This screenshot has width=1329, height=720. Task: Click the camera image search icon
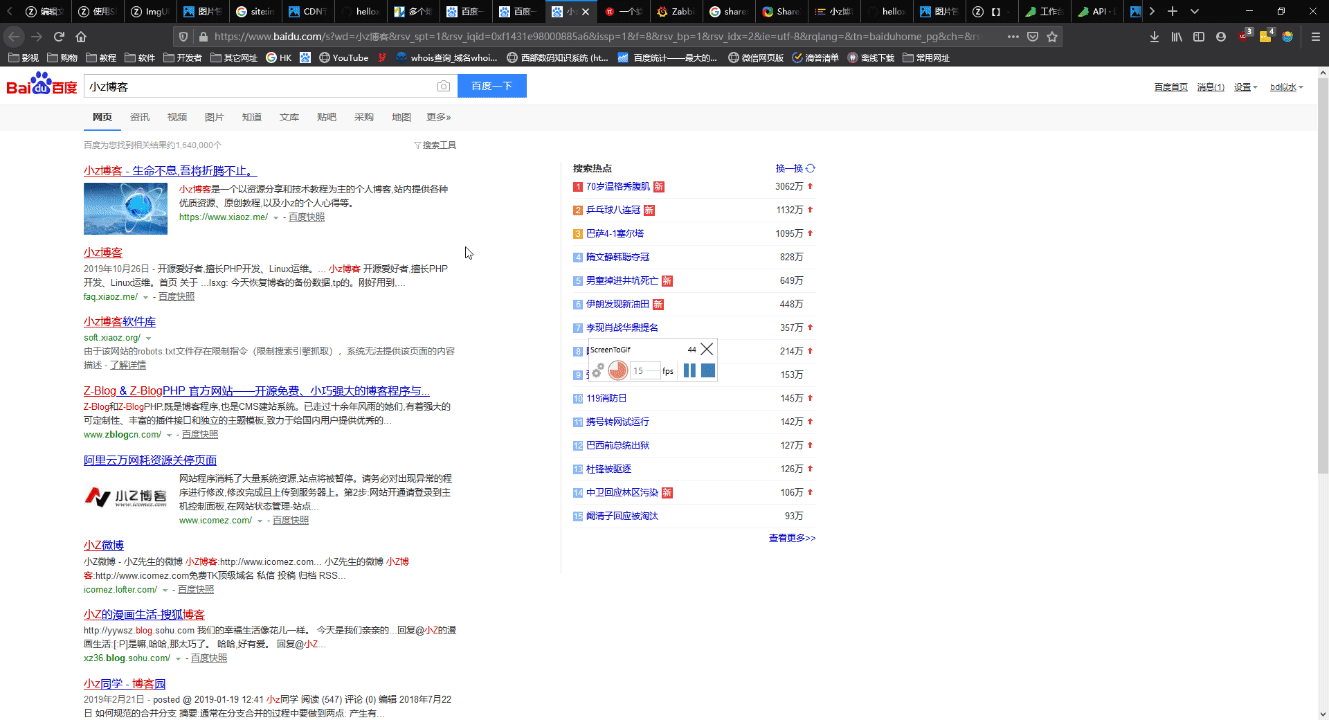click(x=443, y=87)
